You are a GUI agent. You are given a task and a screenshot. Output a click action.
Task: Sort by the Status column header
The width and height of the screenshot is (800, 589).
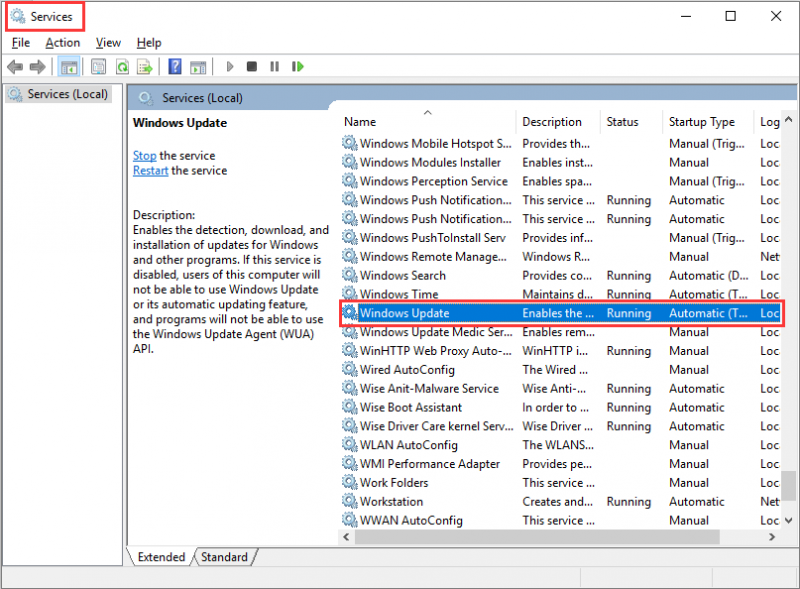pos(631,122)
